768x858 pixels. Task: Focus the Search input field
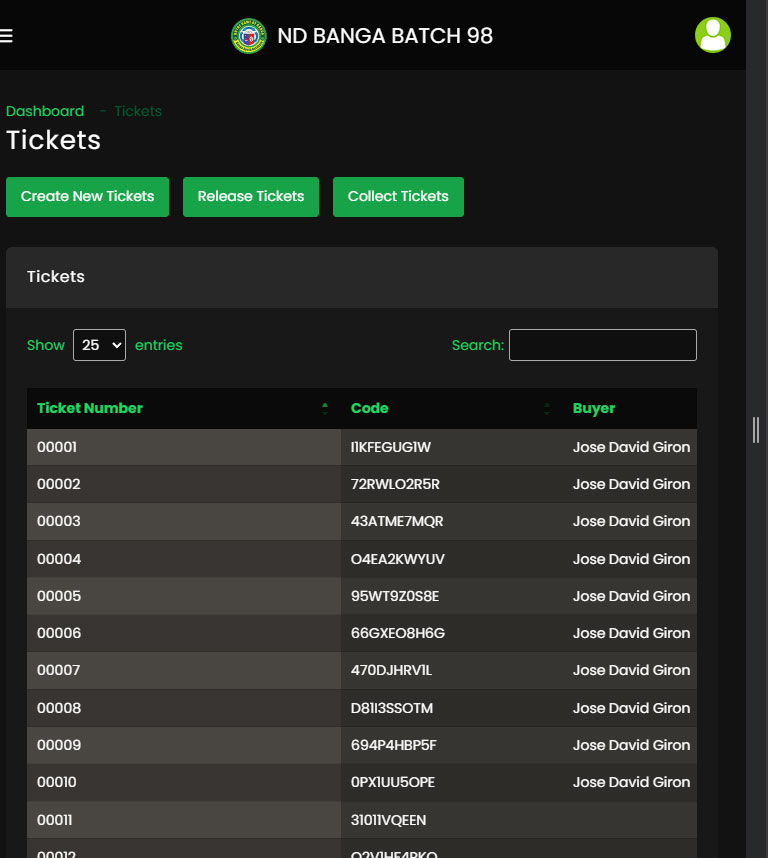pos(602,345)
